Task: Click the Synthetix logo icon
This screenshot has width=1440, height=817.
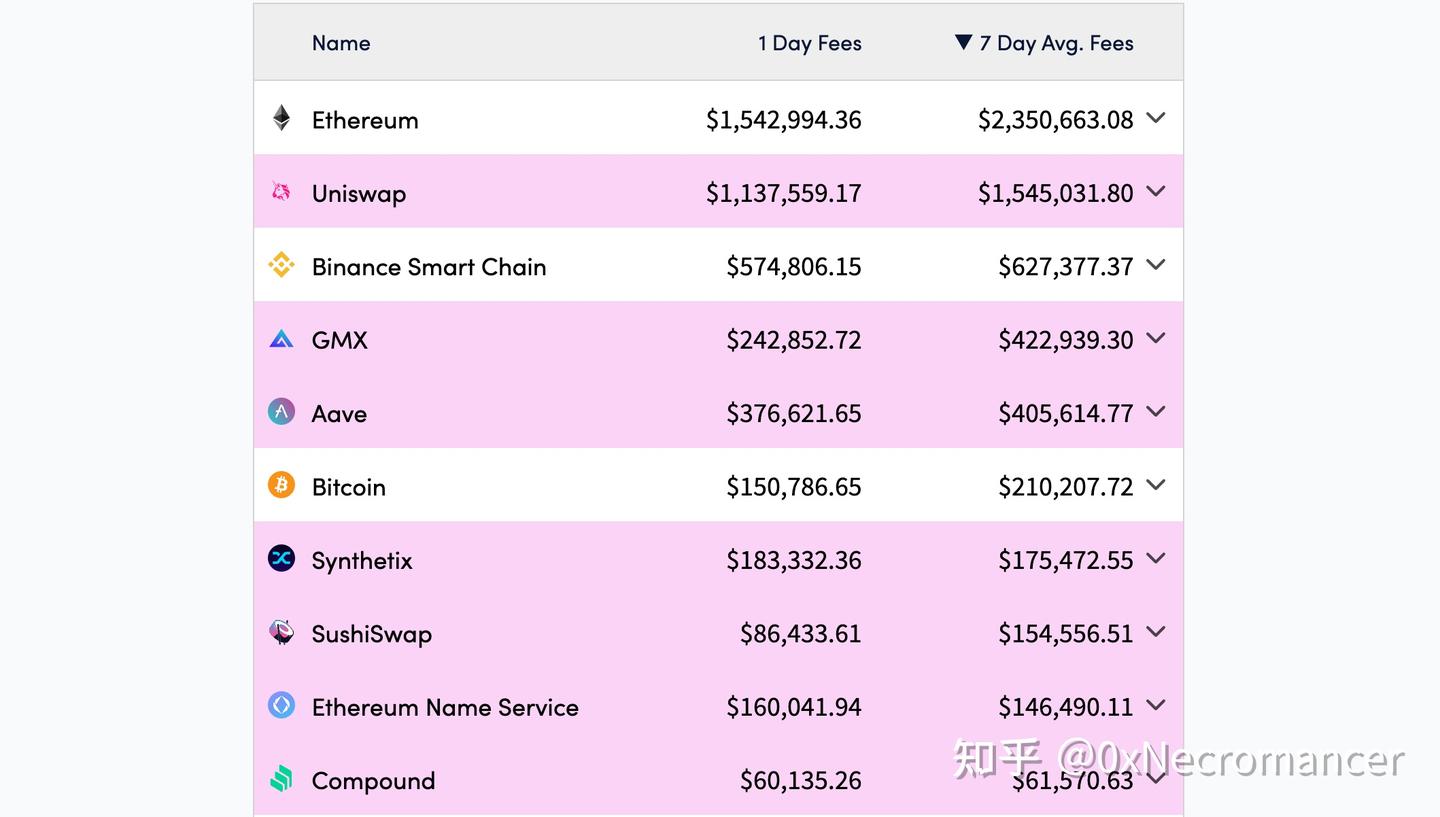Action: [281, 558]
